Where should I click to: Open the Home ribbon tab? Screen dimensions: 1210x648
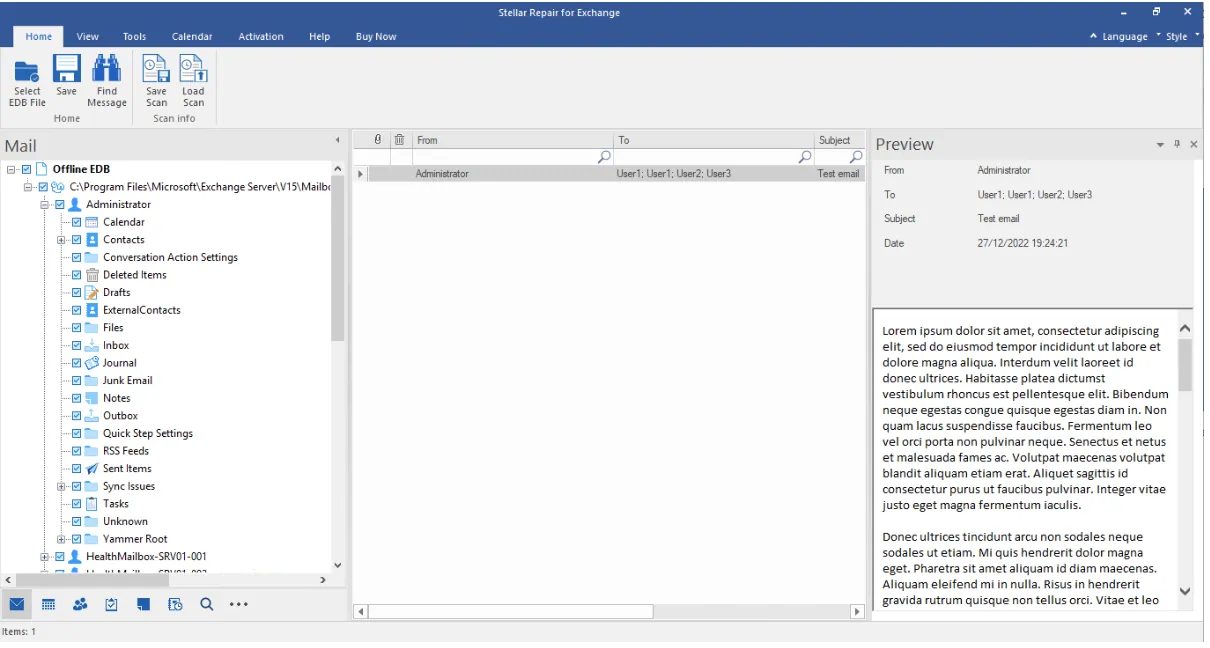39,36
